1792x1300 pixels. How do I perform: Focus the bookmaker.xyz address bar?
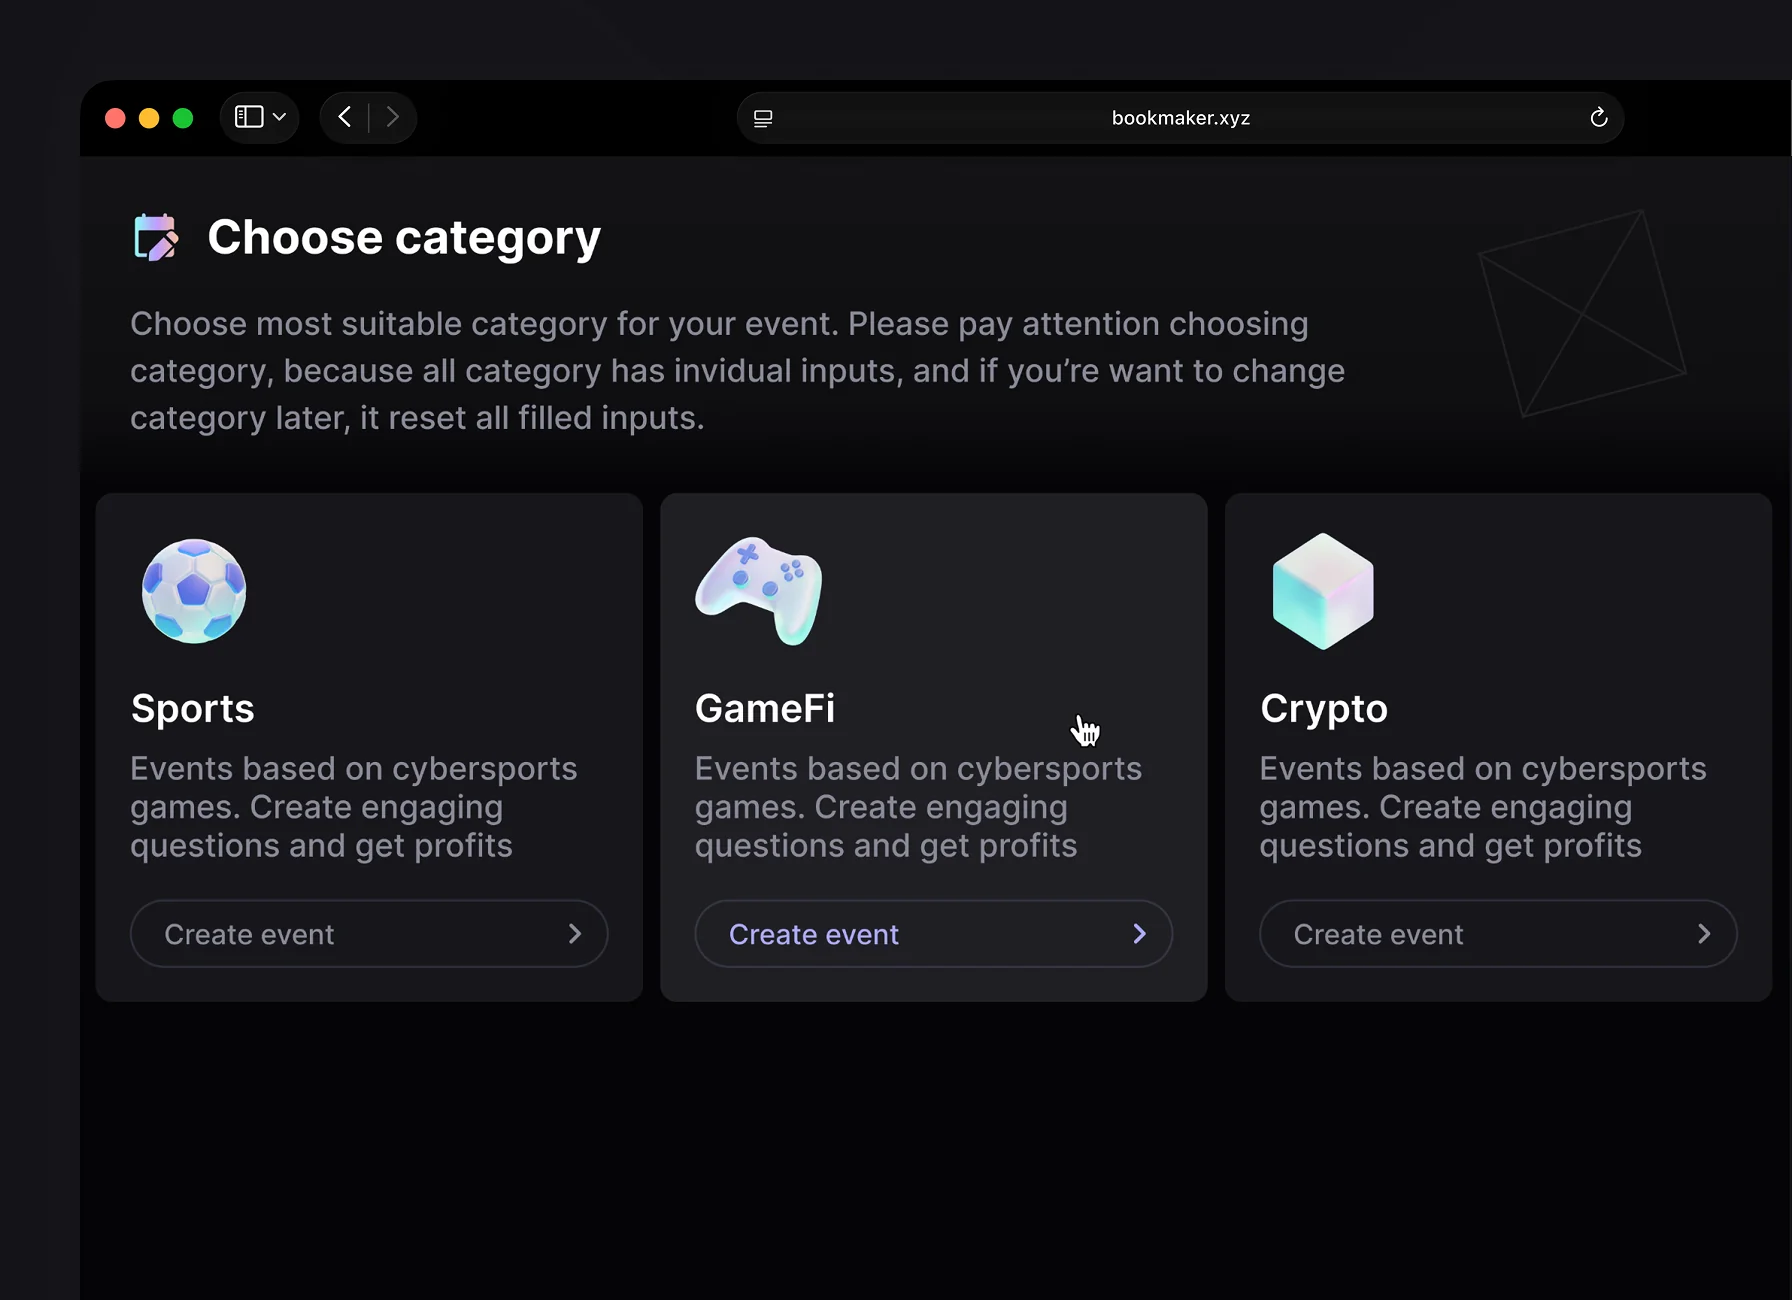click(x=1180, y=118)
